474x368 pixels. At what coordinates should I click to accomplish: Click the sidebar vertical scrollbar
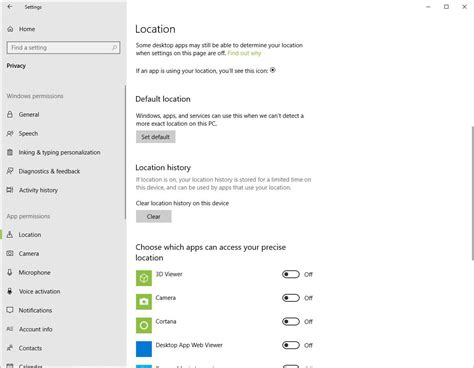pos(125,152)
